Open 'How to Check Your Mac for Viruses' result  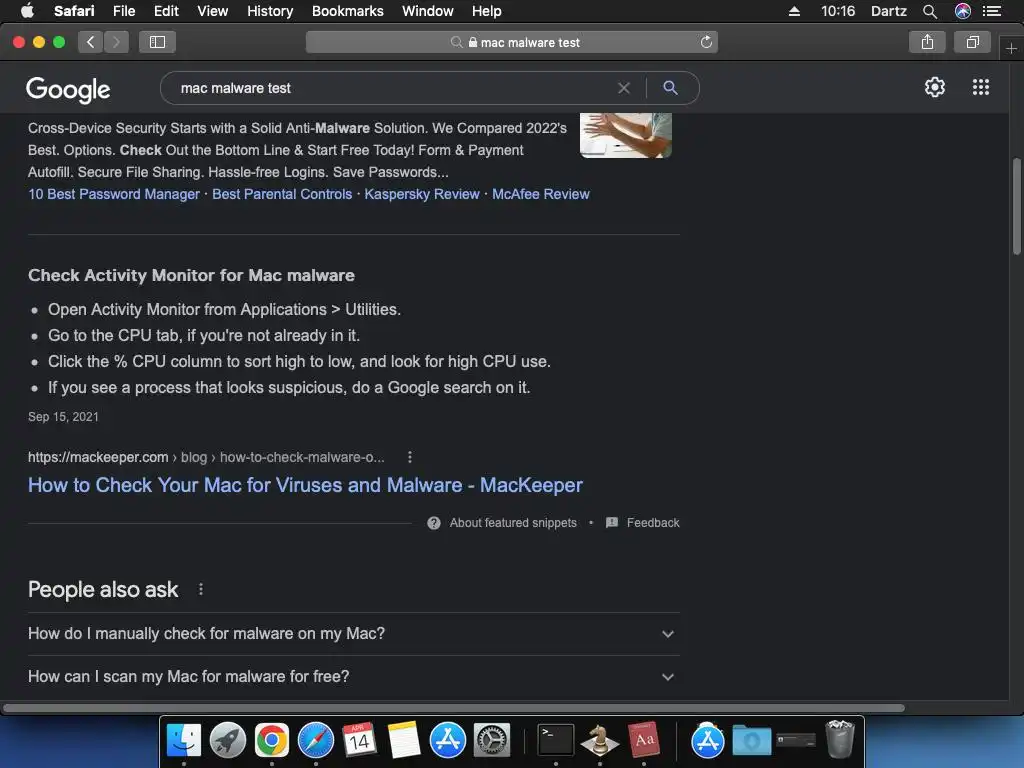pyautogui.click(x=305, y=485)
